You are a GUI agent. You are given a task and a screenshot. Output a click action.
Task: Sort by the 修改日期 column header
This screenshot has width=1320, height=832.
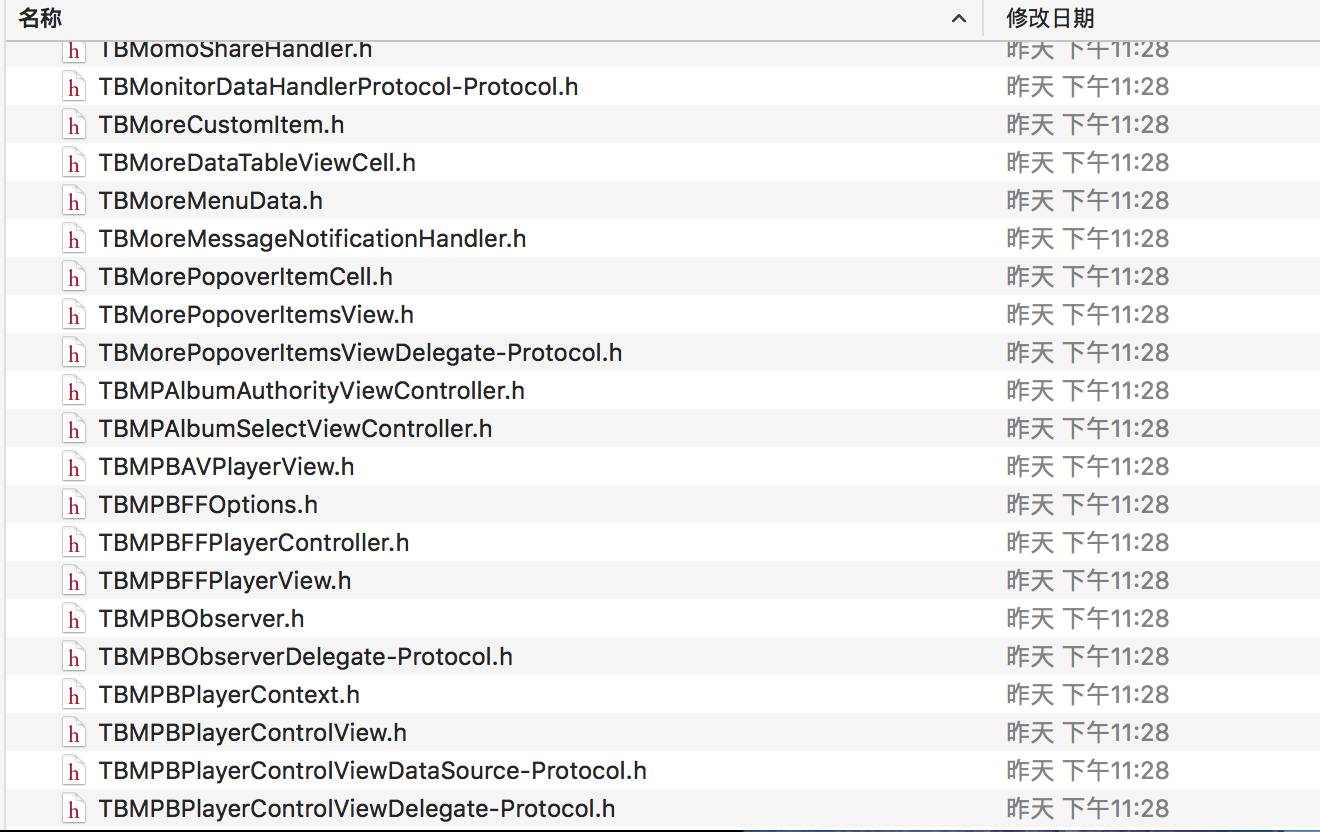[1050, 18]
